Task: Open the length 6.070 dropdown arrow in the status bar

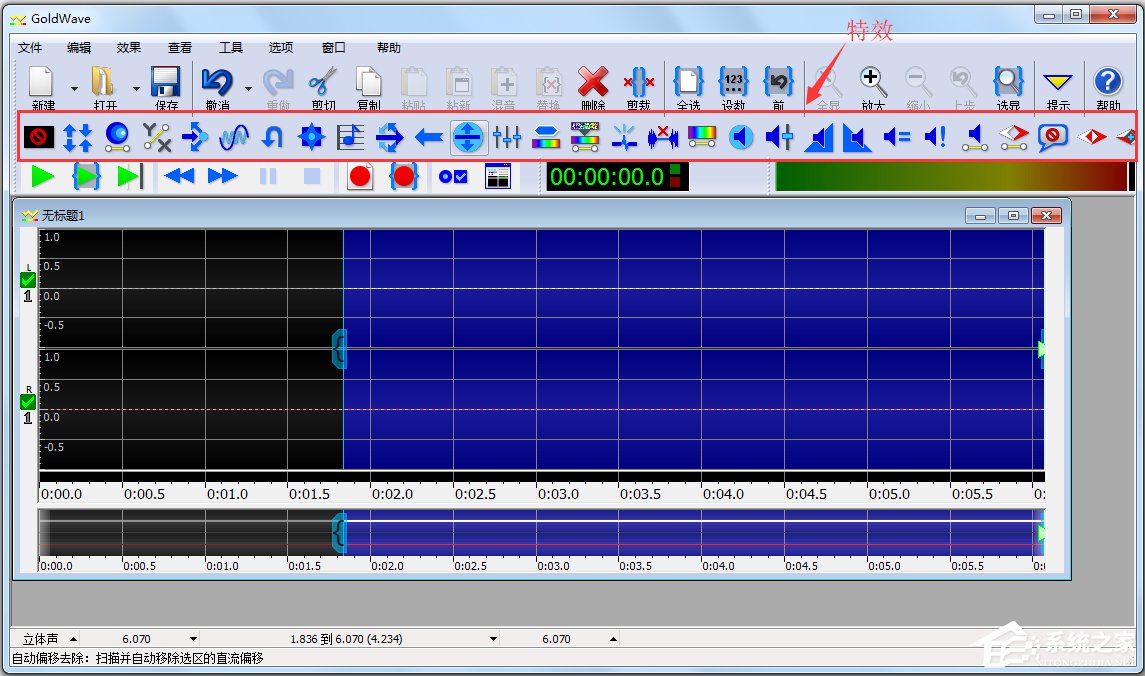Action: [193, 639]
